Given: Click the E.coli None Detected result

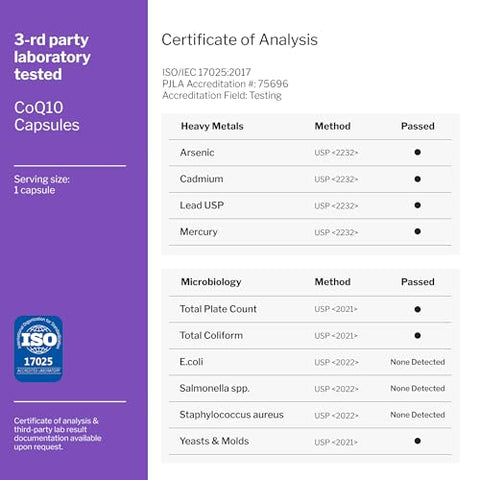Looking at the screenshot, I should [418, 362].
